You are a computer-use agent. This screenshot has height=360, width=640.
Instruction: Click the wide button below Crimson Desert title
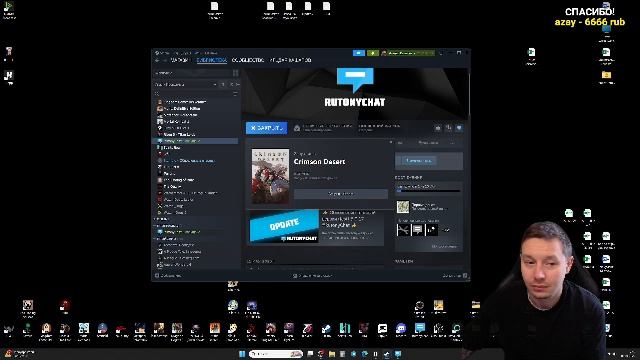point(341,194)
